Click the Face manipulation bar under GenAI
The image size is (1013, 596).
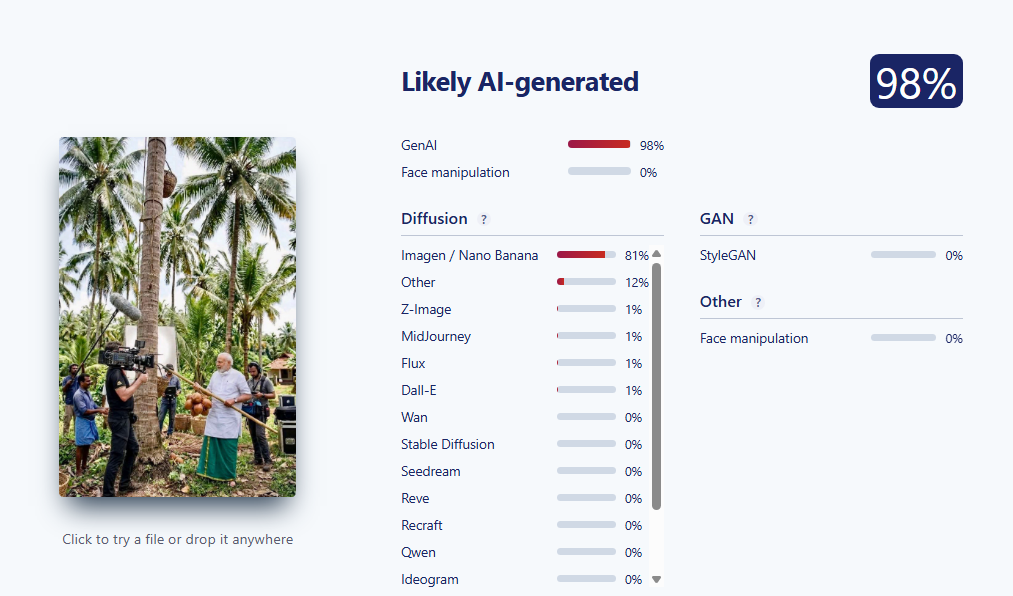[599, 172]
